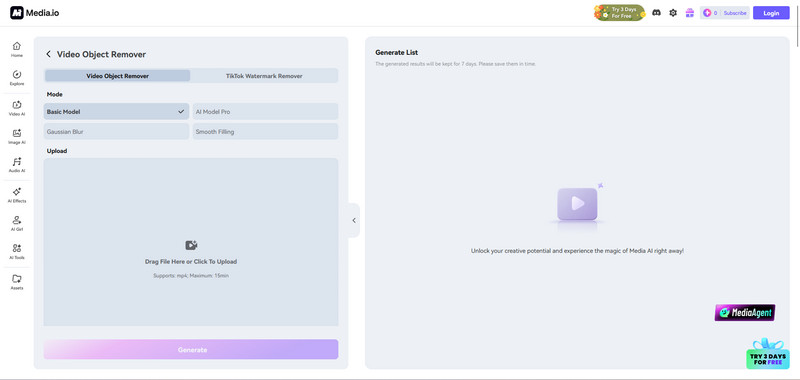Click the Try 3 Days For Free gift banner

[767, 353]
